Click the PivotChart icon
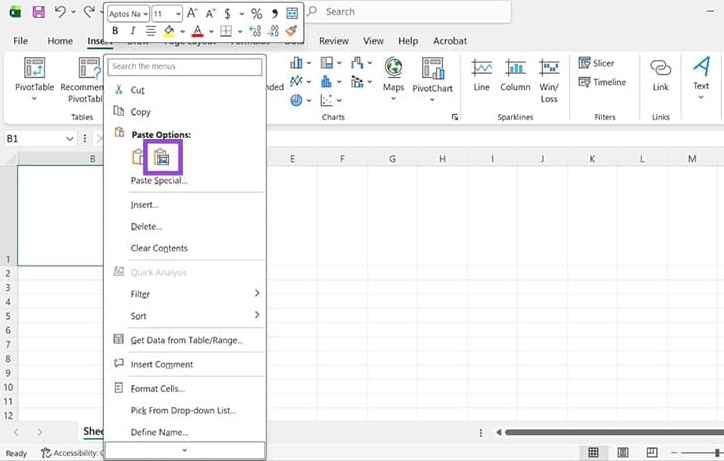 click(x=433, y=68)
